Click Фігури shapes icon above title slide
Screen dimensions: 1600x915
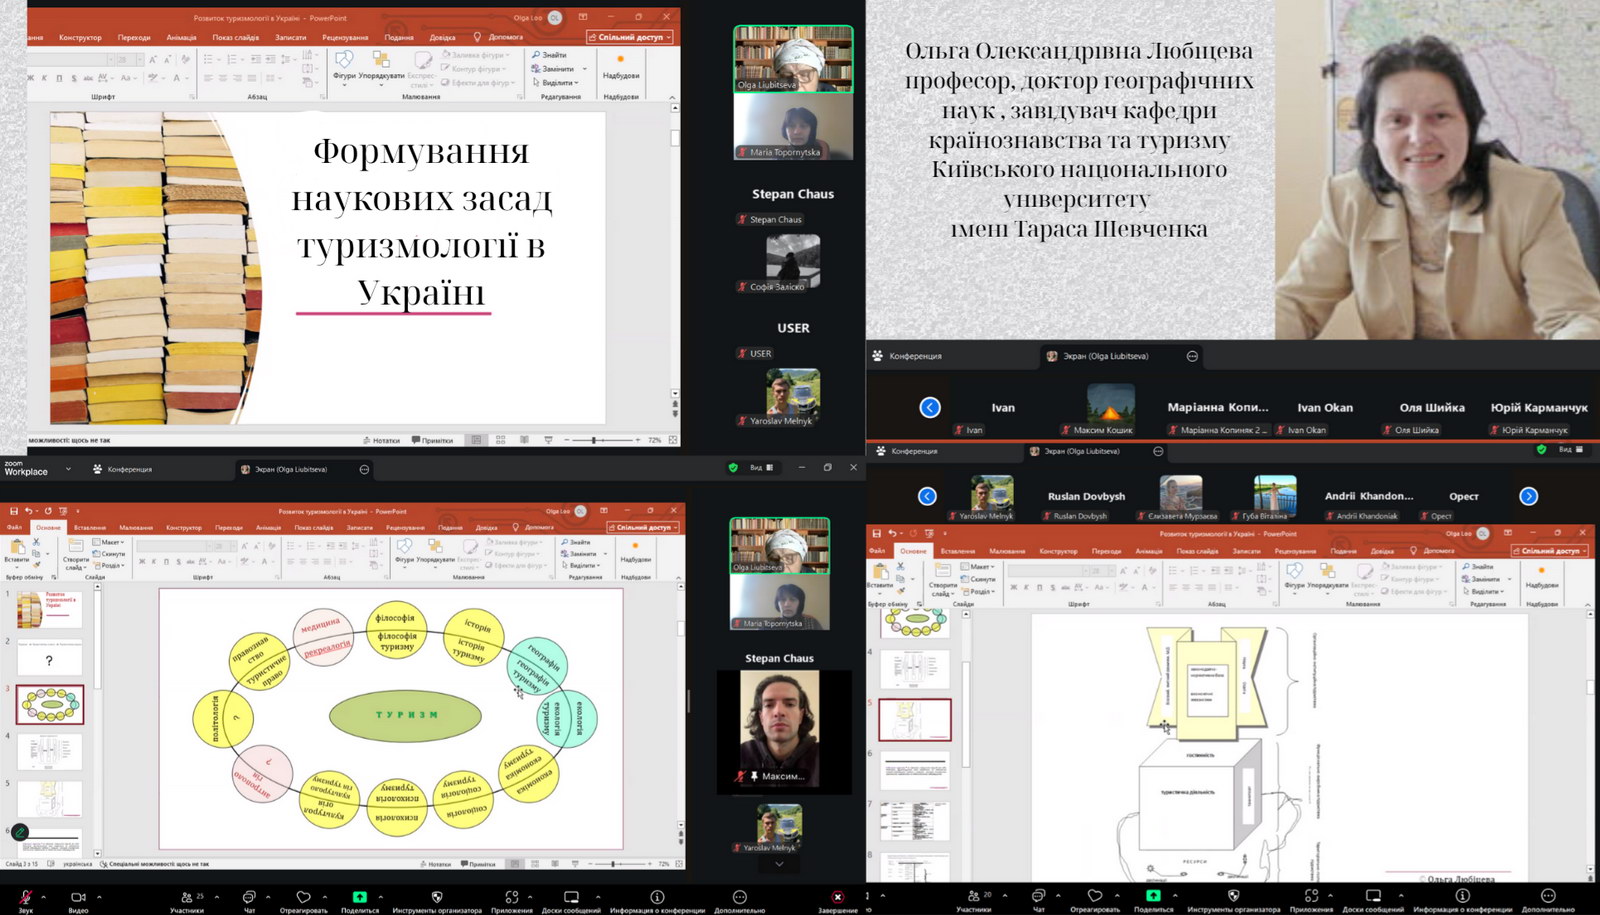coord(344,63)
